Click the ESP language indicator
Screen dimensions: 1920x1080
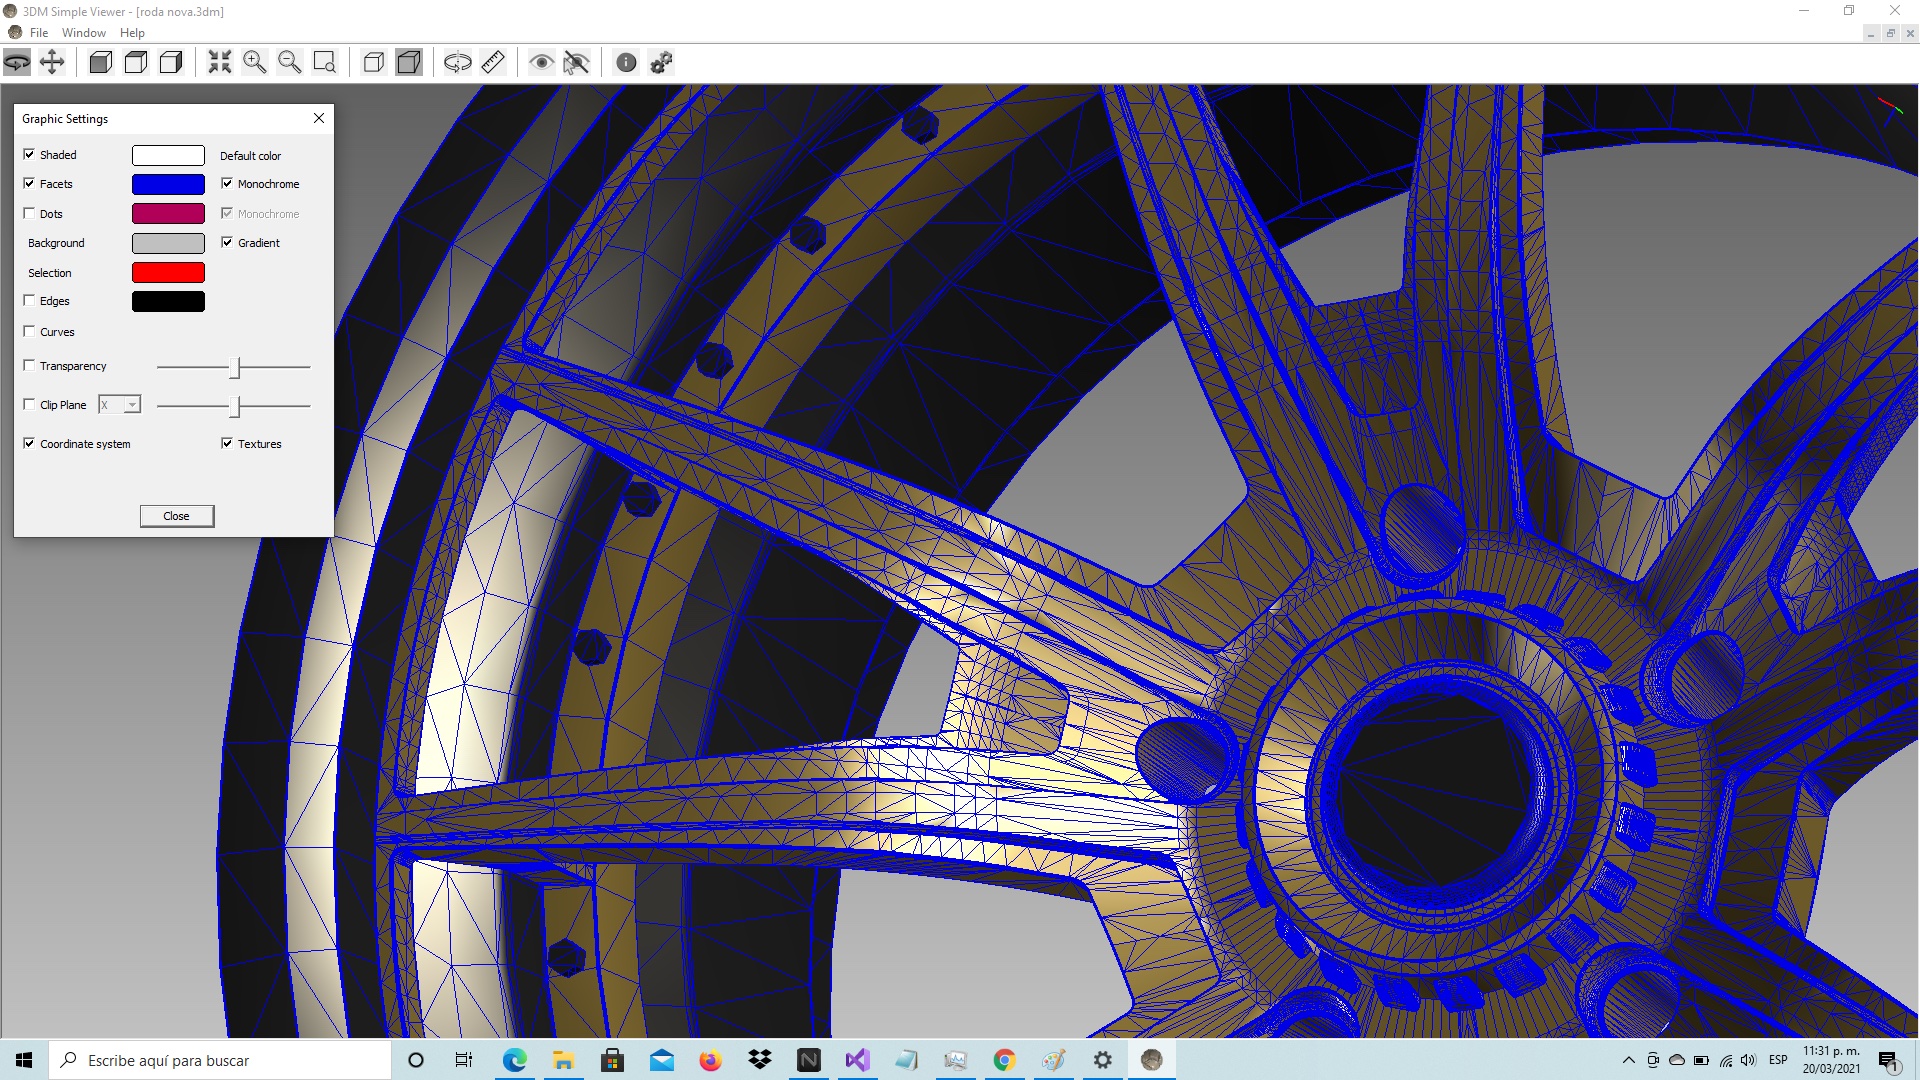tap(1778, 1060)
